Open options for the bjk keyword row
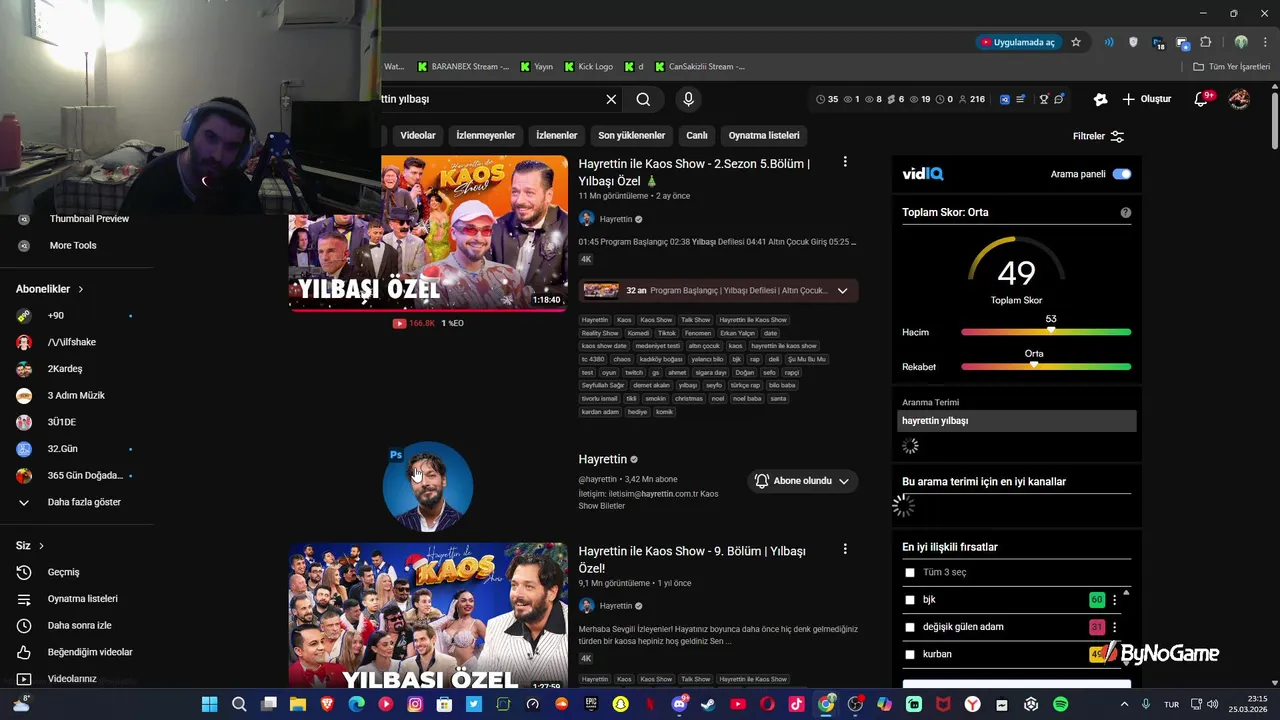Image resolution: width=1280 pixels, height=720 pixels. coord(1115,600)
